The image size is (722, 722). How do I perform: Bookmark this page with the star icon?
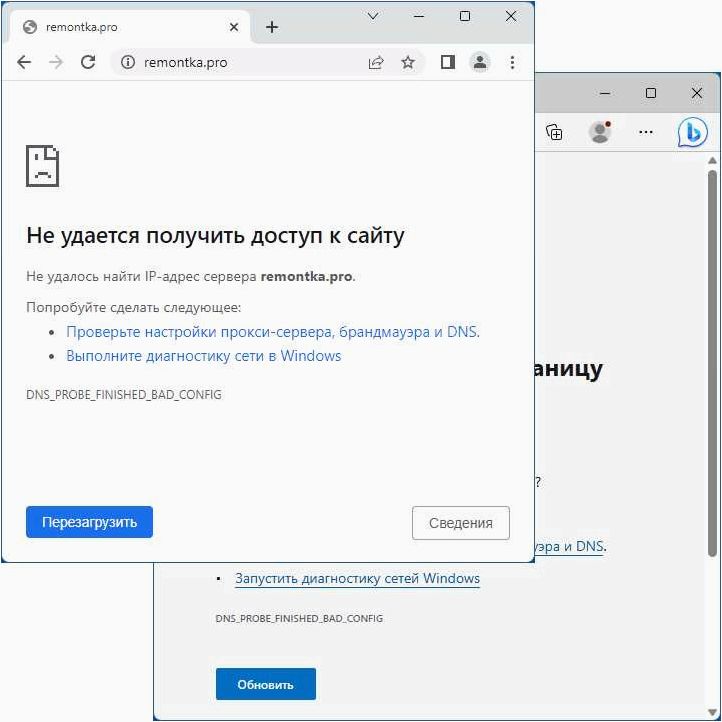coord(408,62)
